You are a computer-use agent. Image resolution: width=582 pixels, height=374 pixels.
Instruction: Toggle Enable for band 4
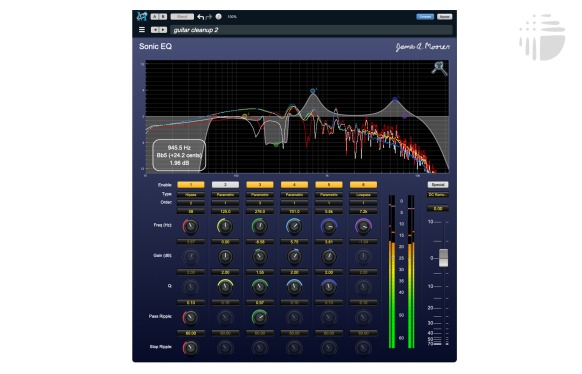click(x=294, y=185)
